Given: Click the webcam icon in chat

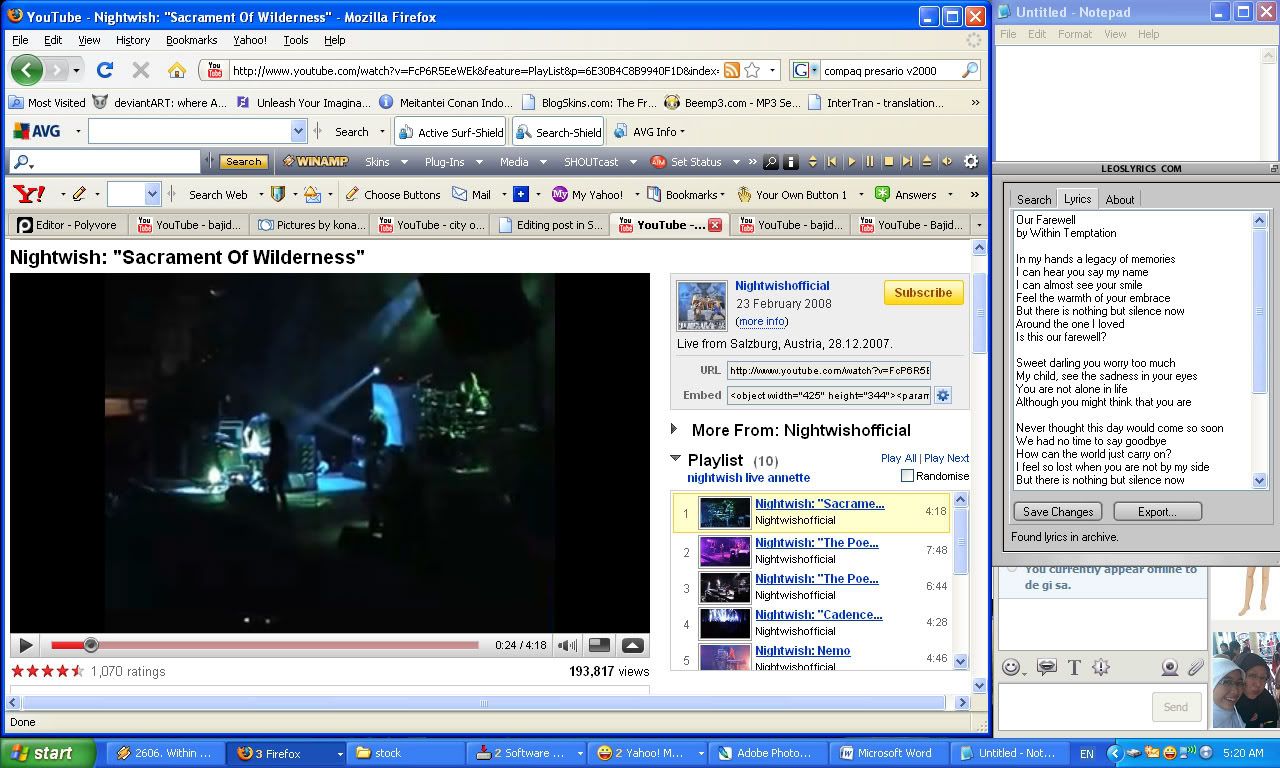Looking at the screenshot, I should [x=1169, y=667].
